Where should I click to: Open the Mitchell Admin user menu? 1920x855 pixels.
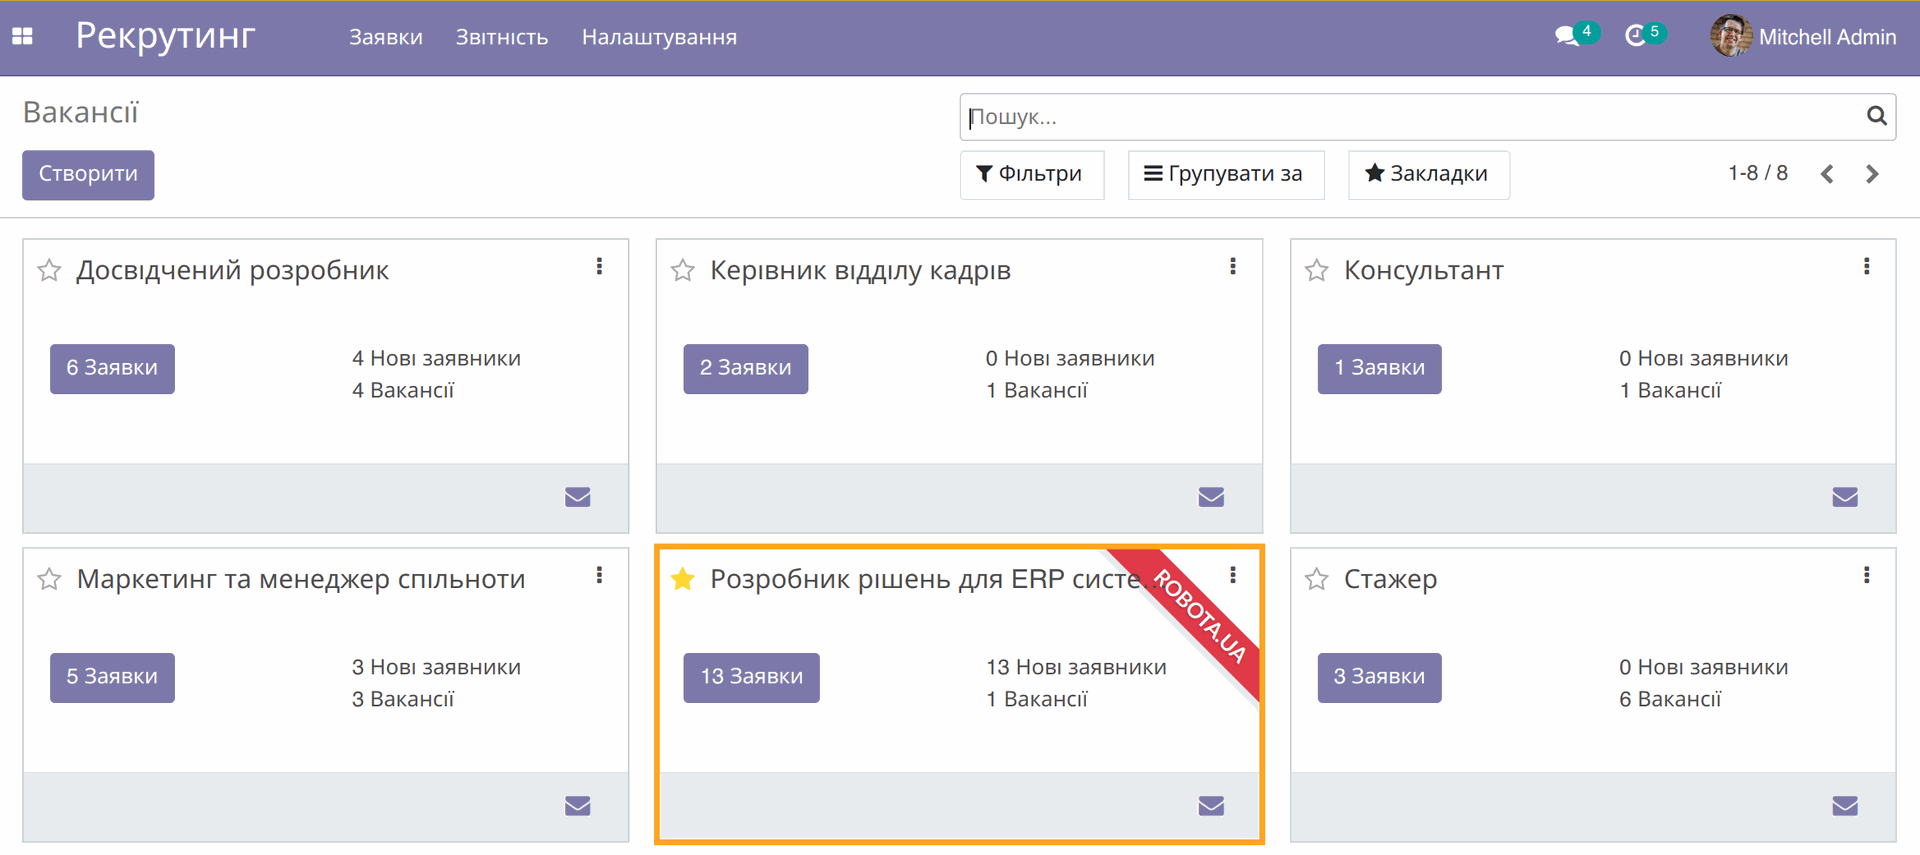[x=1803, y=37]
